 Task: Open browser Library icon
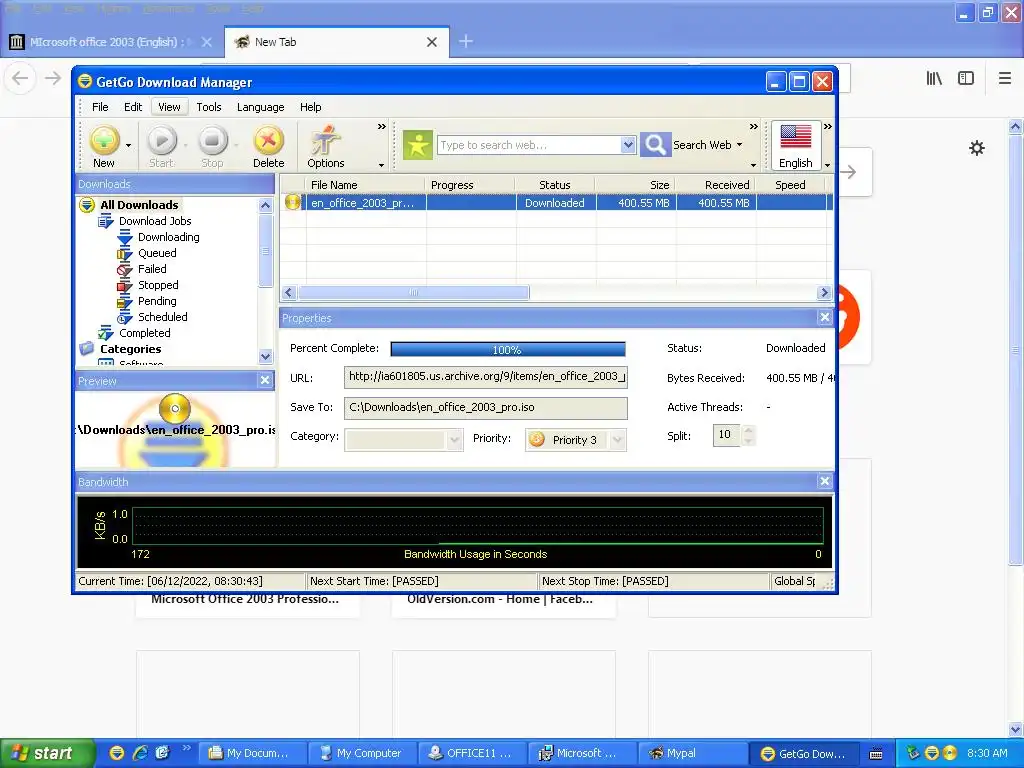pyautogui.click(x=934, y=78)
